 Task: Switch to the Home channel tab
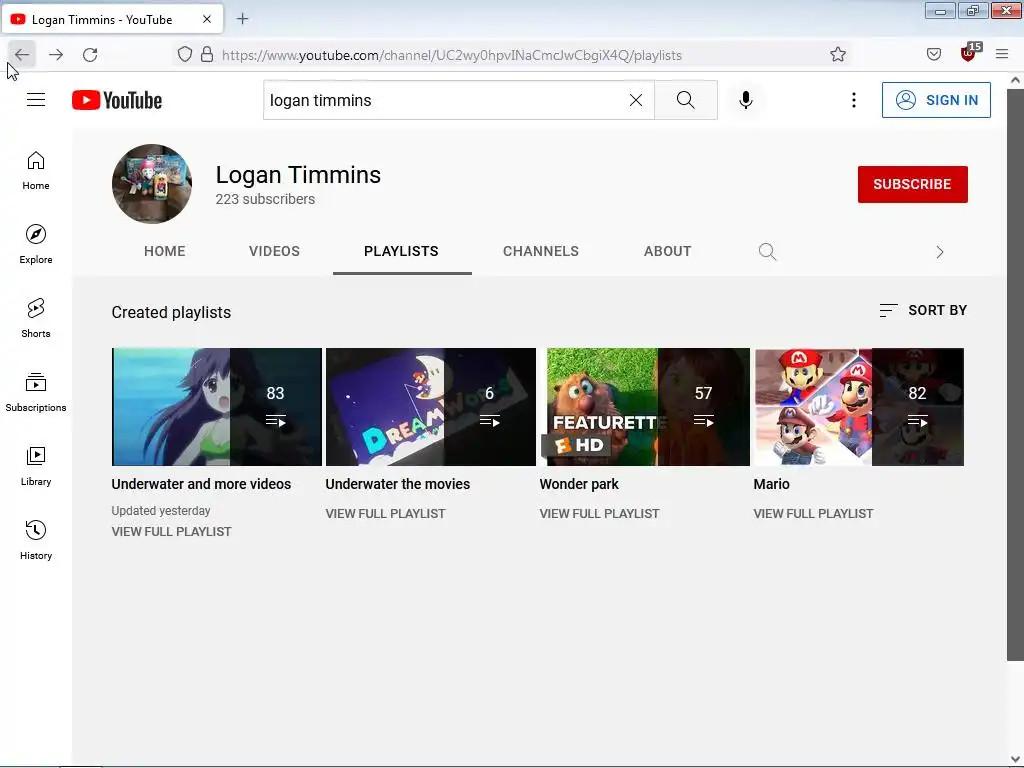[x=165, y=251]
